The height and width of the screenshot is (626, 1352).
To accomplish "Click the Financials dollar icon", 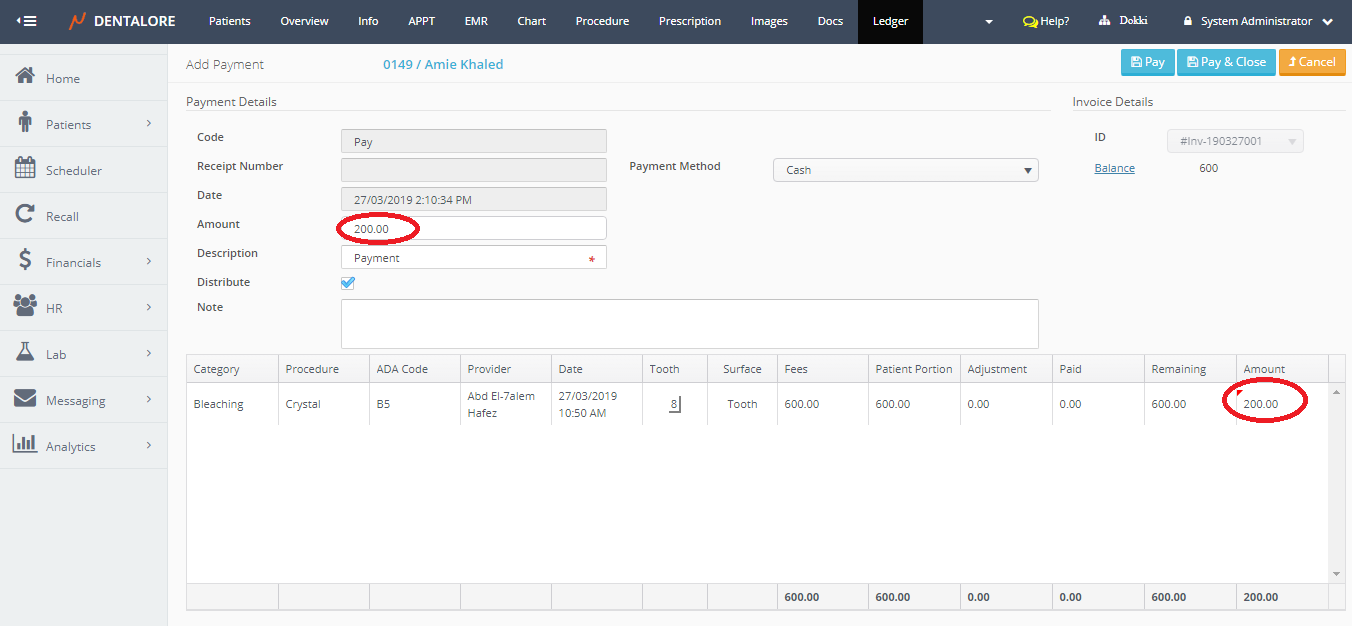I will coord(25,261).
